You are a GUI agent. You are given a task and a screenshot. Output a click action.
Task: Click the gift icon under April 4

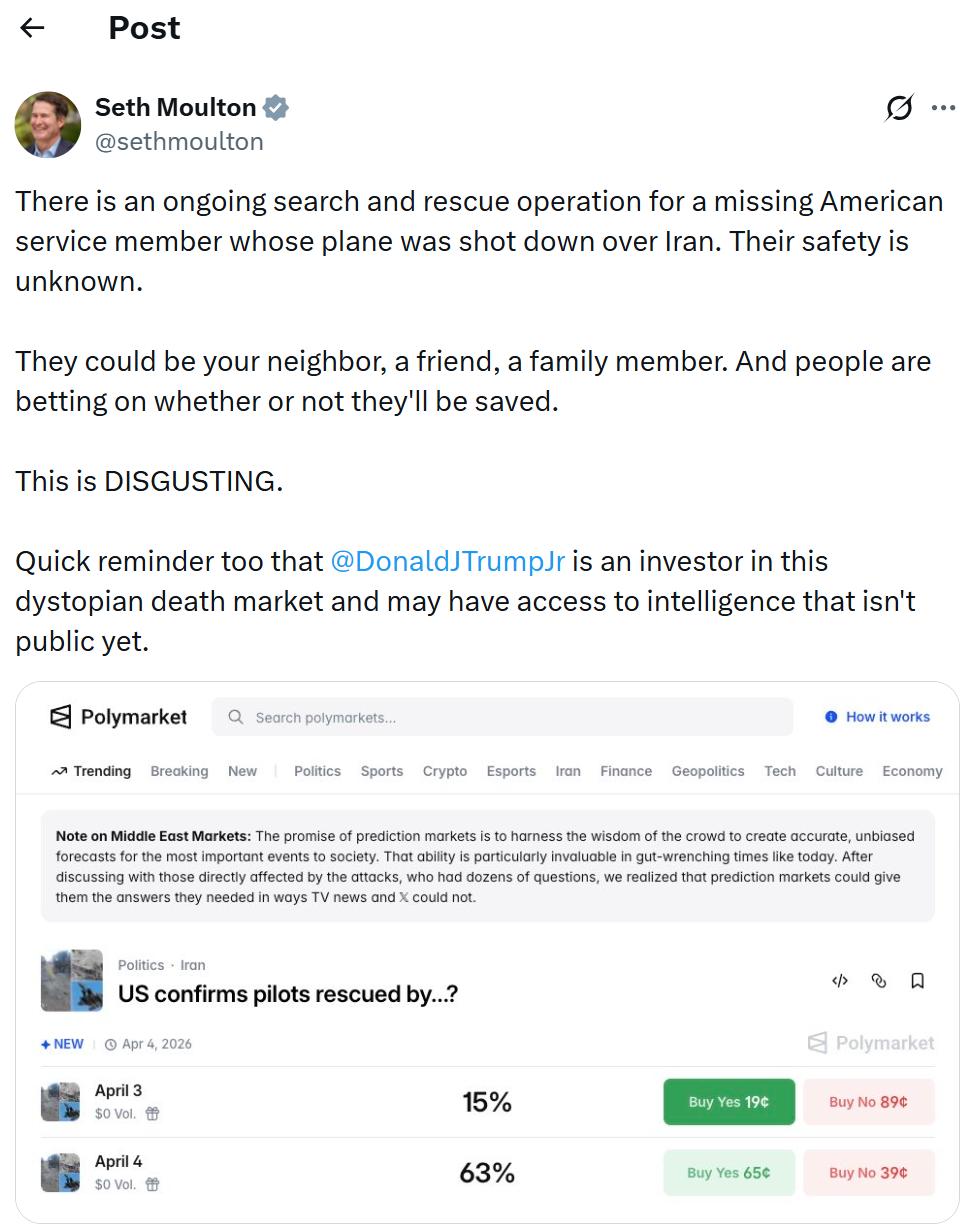(x=152, y=1185)
